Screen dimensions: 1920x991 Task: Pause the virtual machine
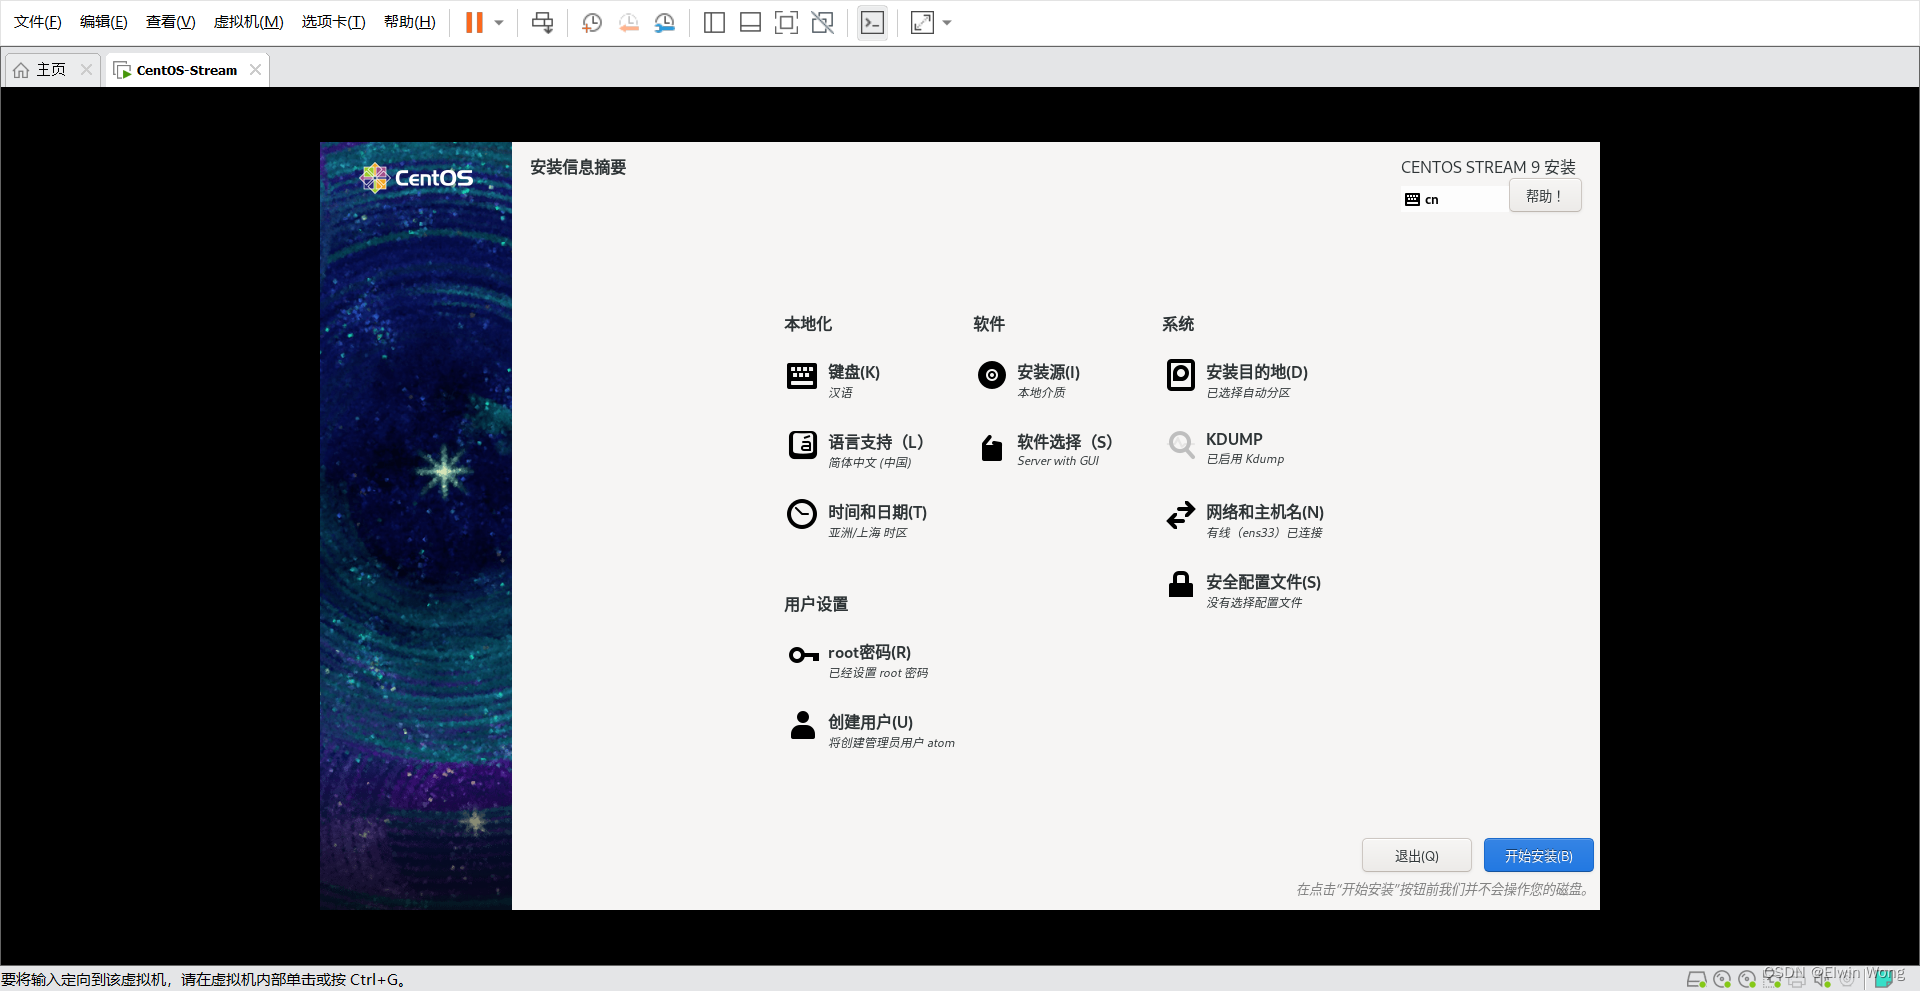point(474,22)
